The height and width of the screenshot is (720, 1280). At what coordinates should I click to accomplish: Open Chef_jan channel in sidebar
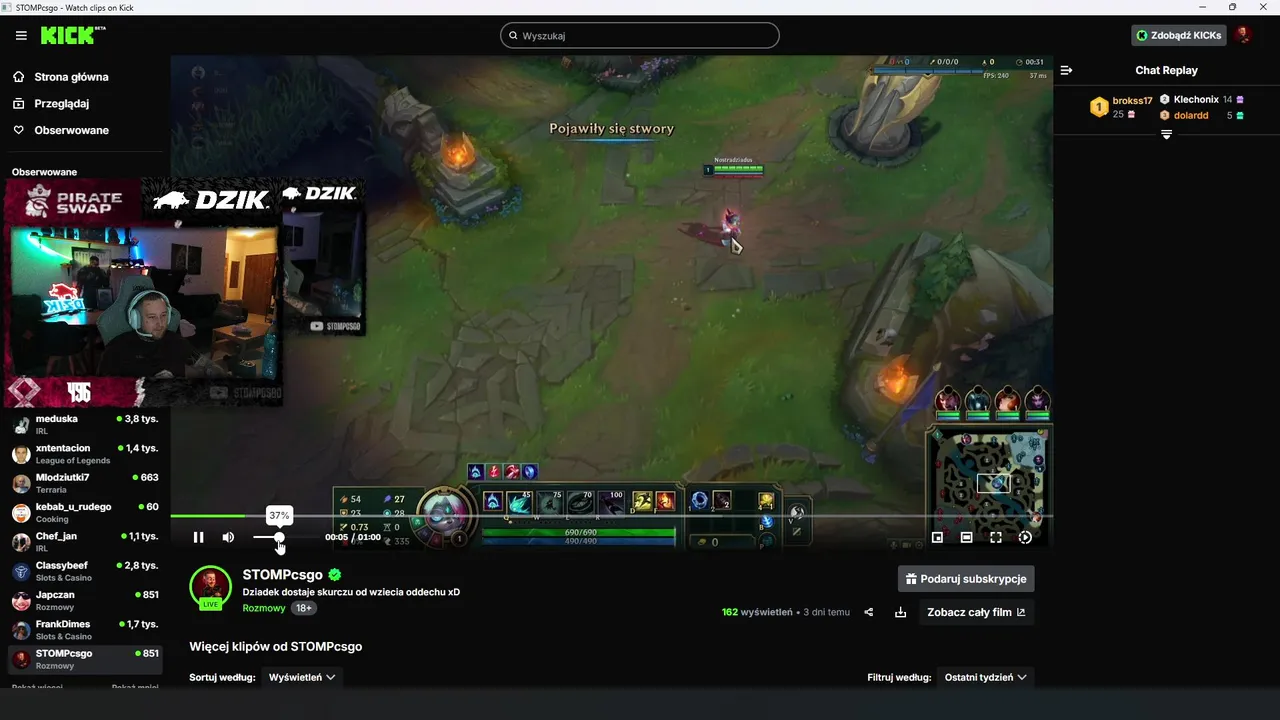tap(85, 541)
